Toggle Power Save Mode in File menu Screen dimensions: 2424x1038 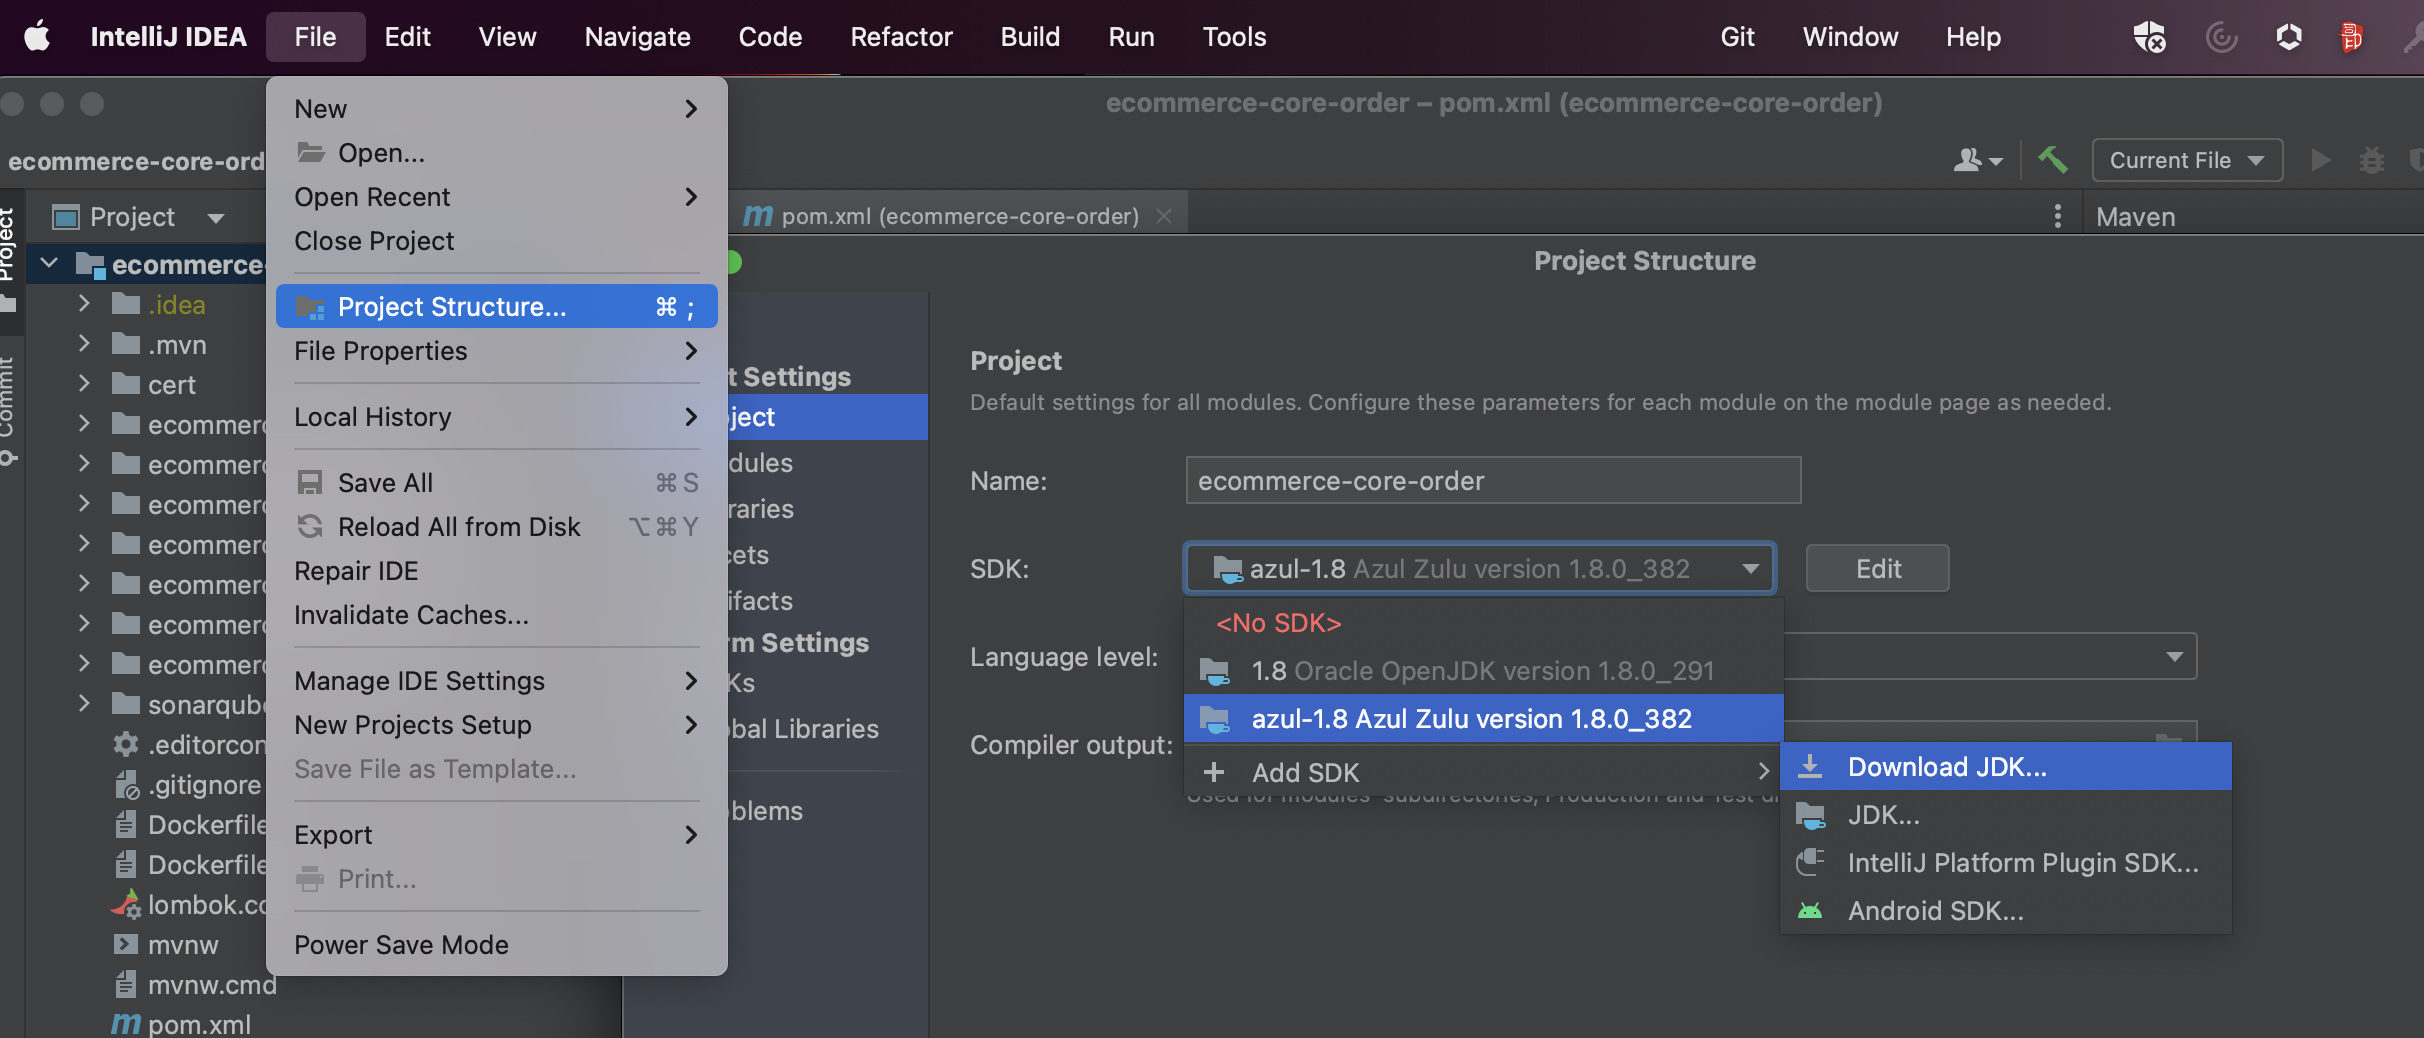coord(401,945)
